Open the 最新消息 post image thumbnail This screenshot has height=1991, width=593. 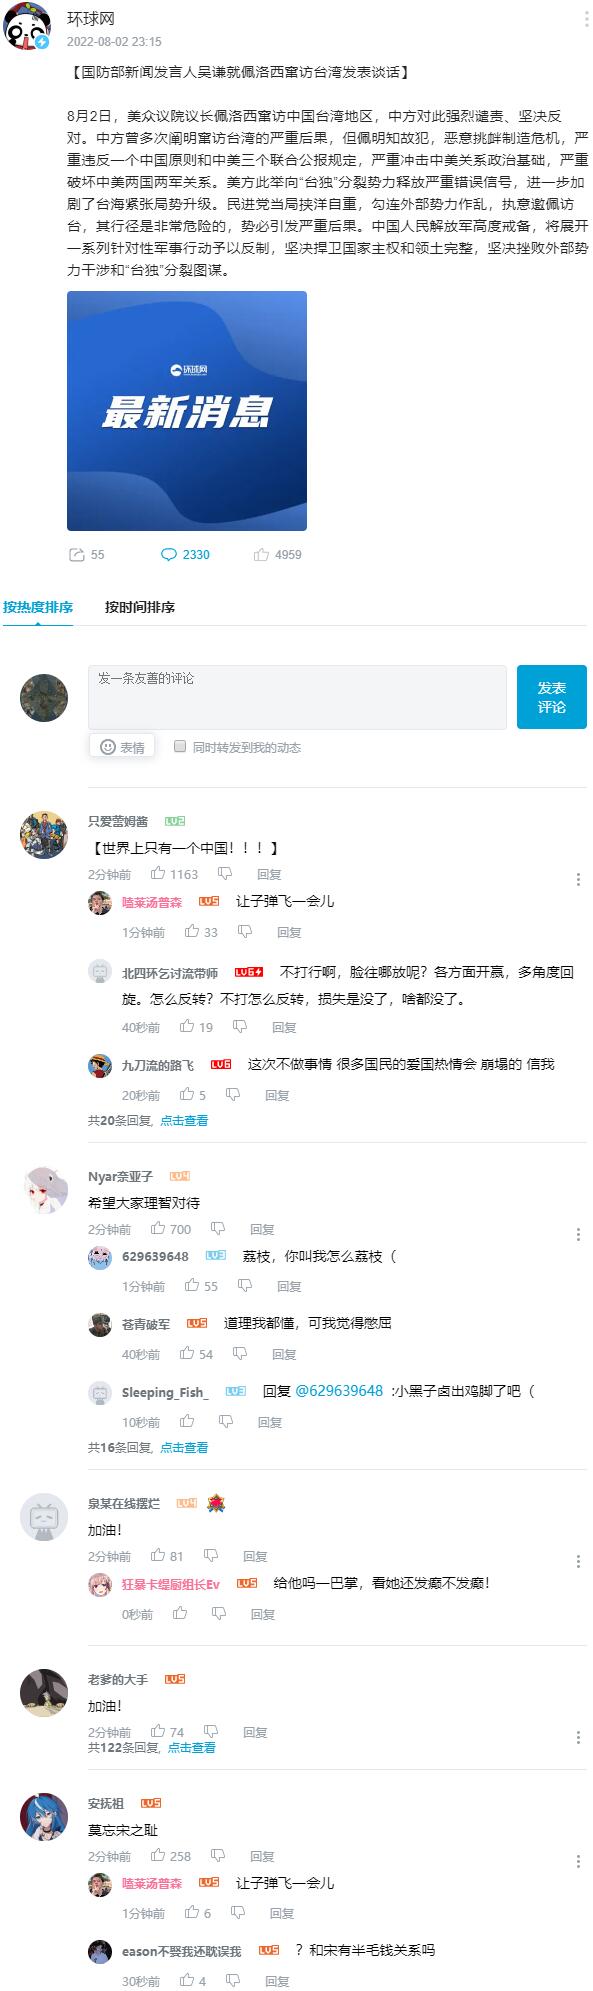tap(187, 410)
